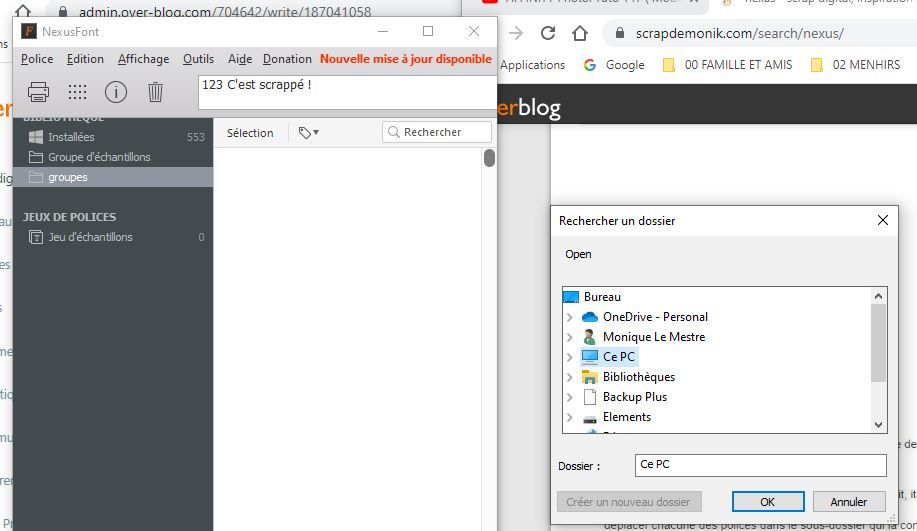The width and height of the screenshot is (917, 531).
Task: Open the grid view icon in NexusFont
Action: [77, 92]
